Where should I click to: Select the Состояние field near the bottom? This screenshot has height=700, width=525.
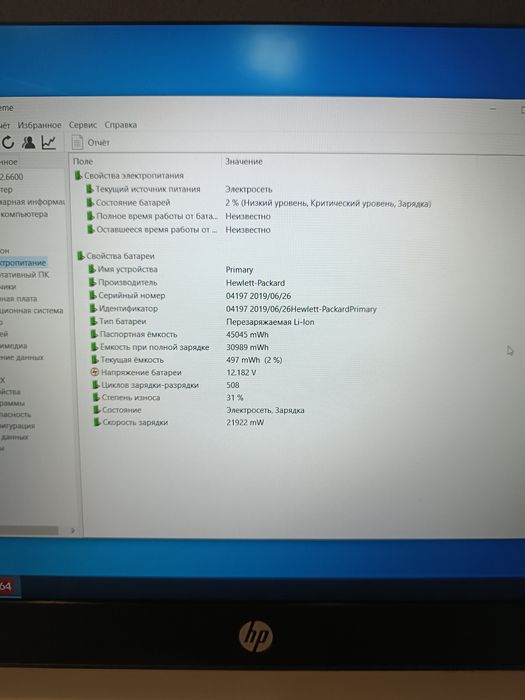pyautogui.click(x=121, y=409)
